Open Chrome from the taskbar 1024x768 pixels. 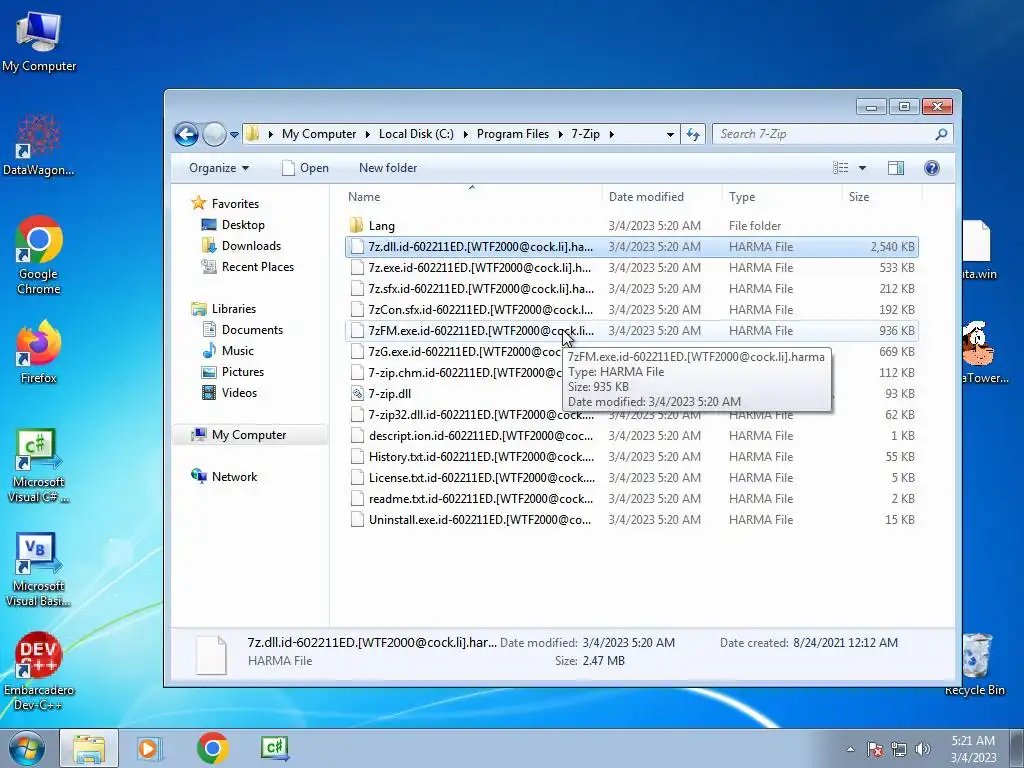tap(212, 748)
